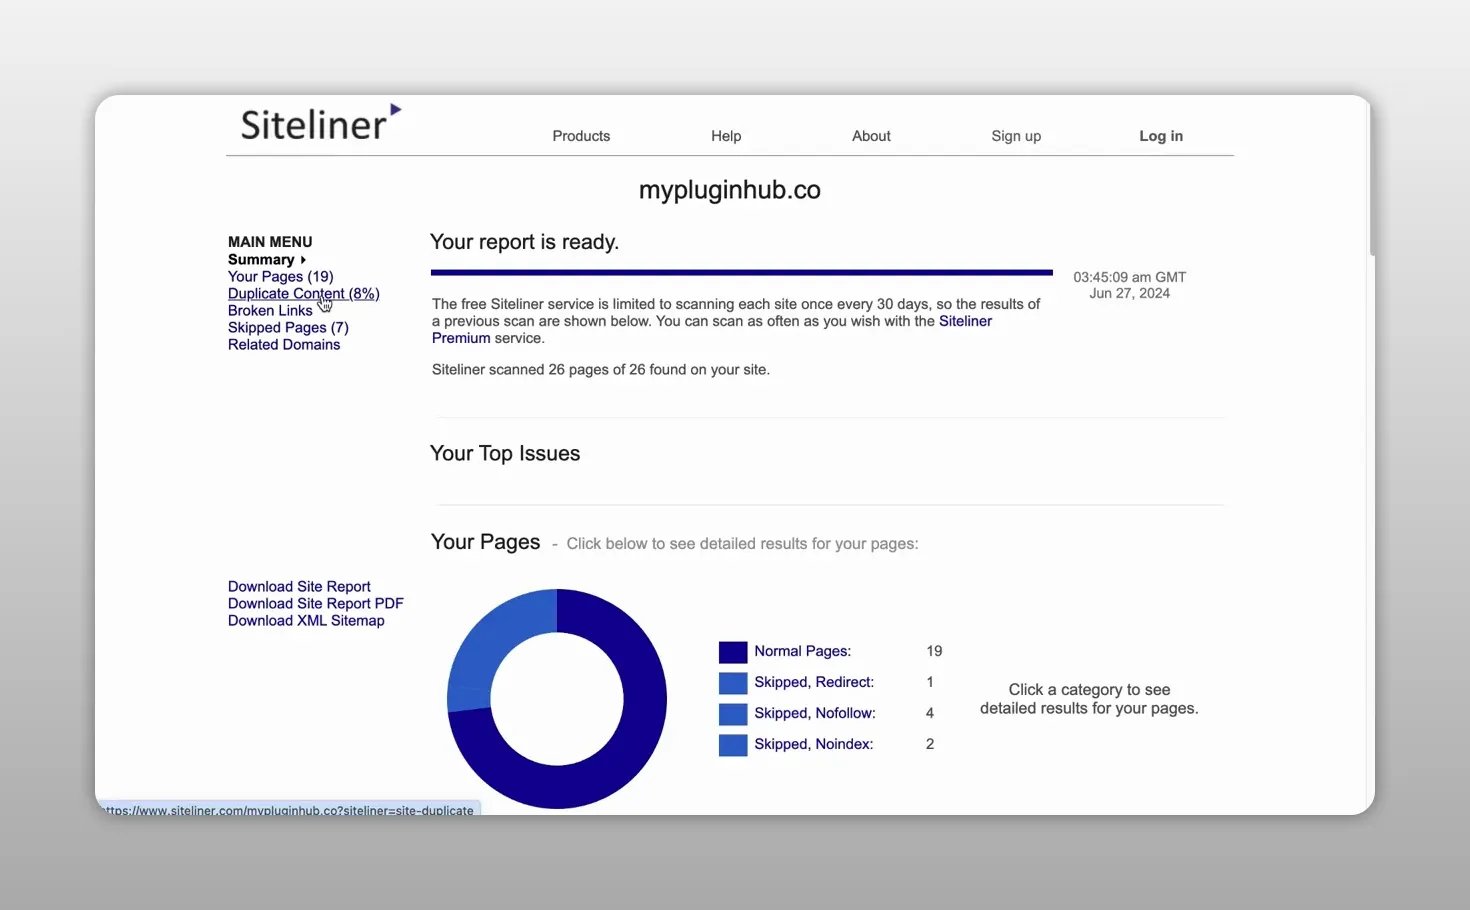Click the Skipped, Redirect color swatch
Screen dimensions: 1470x910
tap(733, 683)
